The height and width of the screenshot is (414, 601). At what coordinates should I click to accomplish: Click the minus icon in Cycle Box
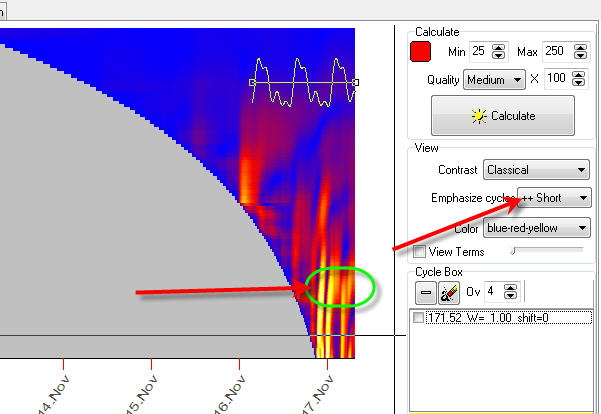point(425,292)
